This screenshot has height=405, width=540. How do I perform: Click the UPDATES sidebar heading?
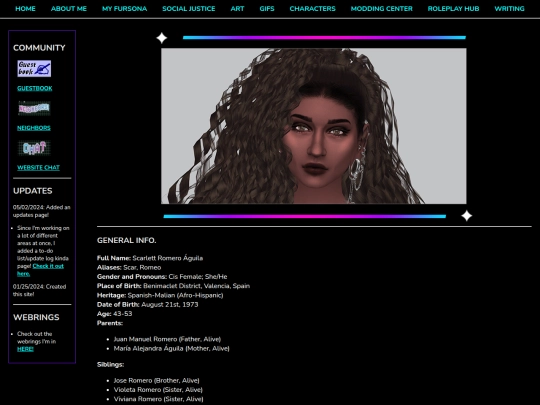(33, 191)
